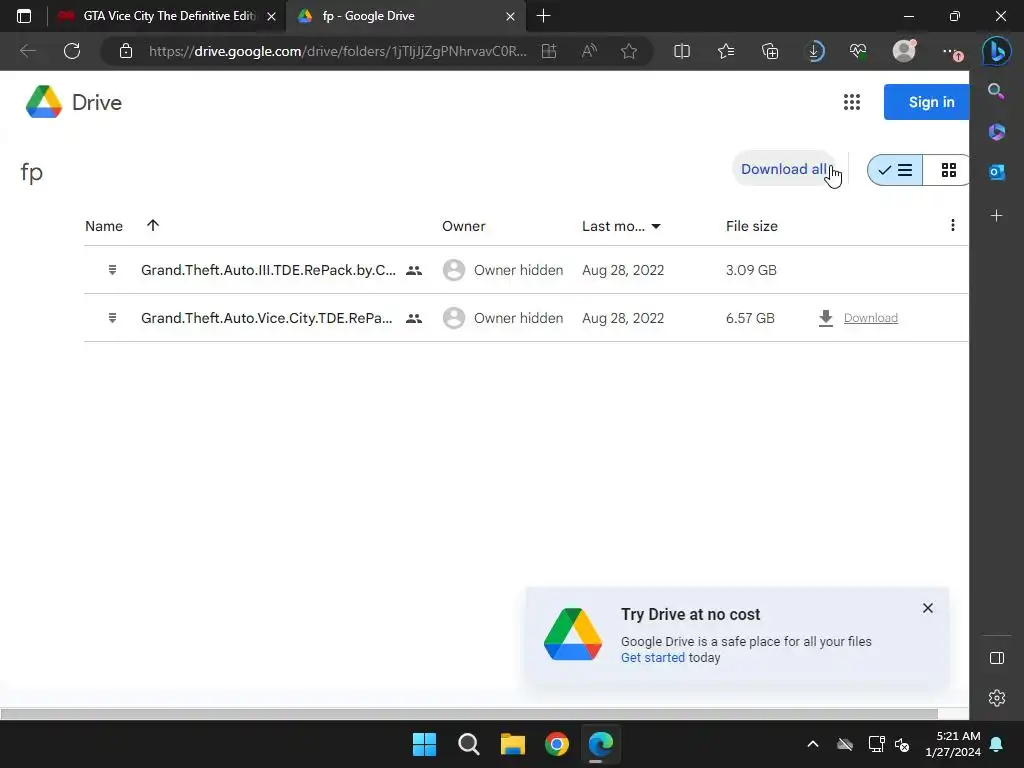Viewport: 1024px width, 768px height.
Task: Refresh the Google Drive page
Action: [x=72, y=51]
